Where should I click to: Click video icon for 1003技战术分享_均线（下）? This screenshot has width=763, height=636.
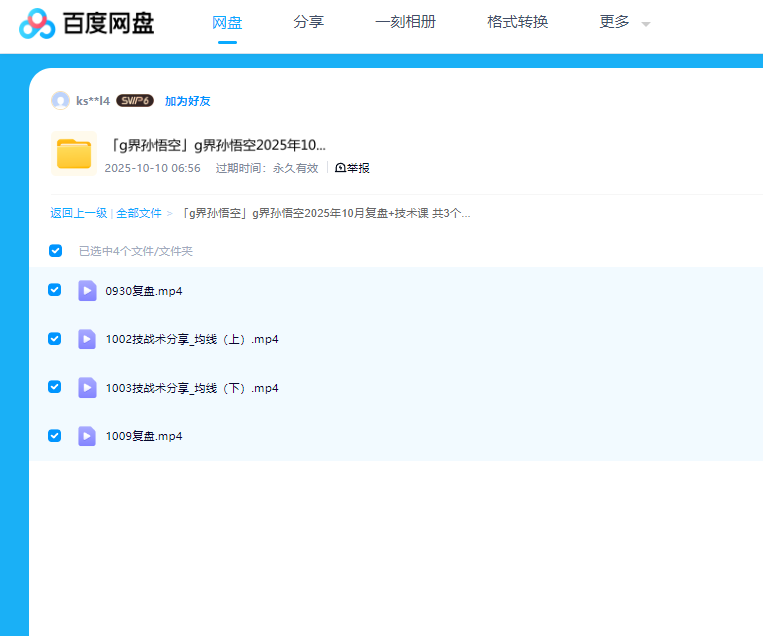(87, 388)
